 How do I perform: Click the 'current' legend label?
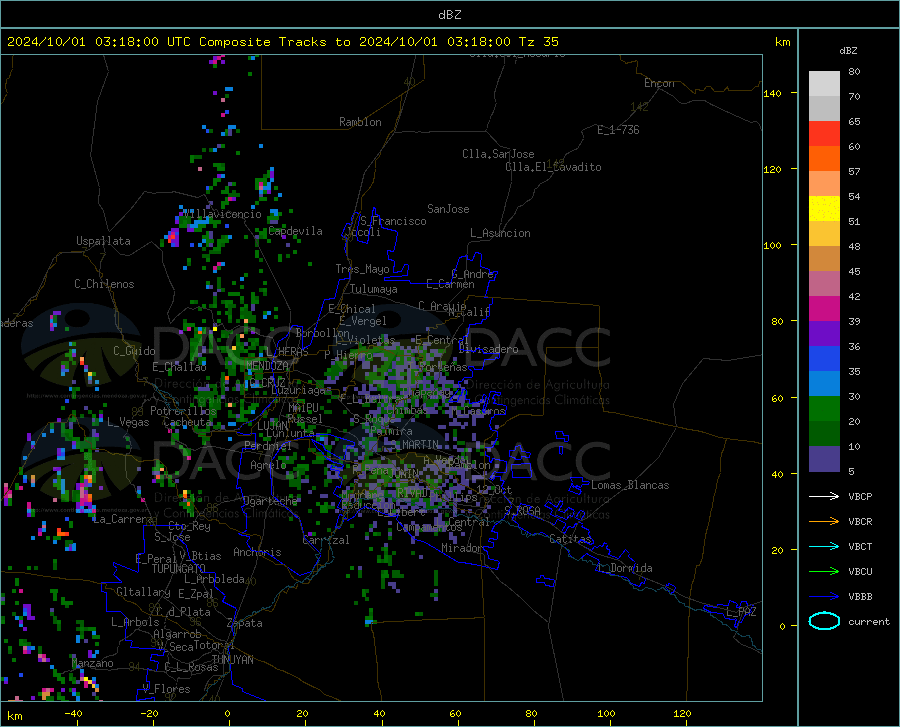(x=869, y=621)
